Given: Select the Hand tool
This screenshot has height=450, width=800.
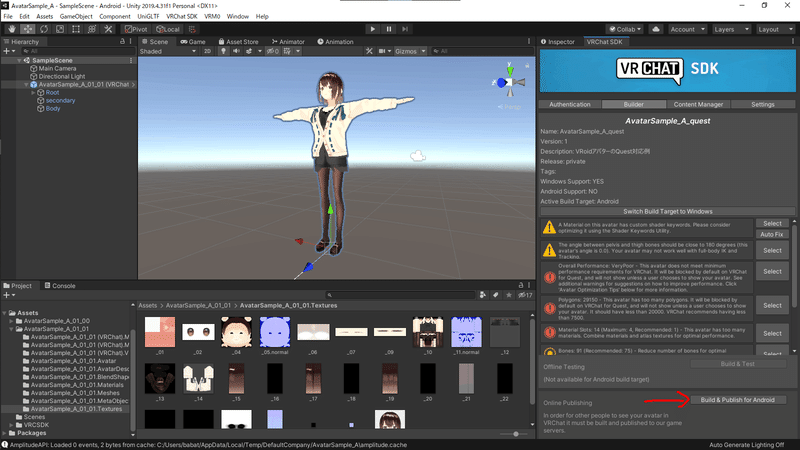Looking at the screenshot, I should [x=12, y=29].
